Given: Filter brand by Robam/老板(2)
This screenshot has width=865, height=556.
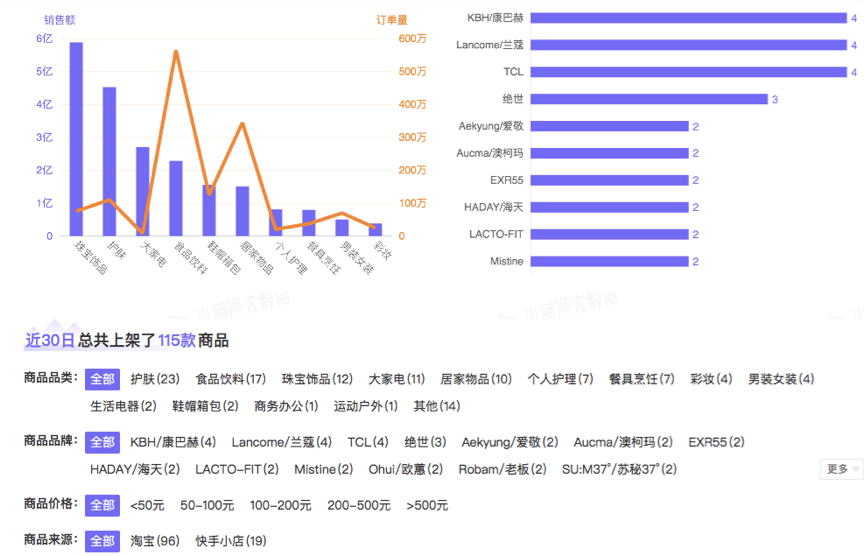Looking at the screenshot, I should (x=502, y=469).
